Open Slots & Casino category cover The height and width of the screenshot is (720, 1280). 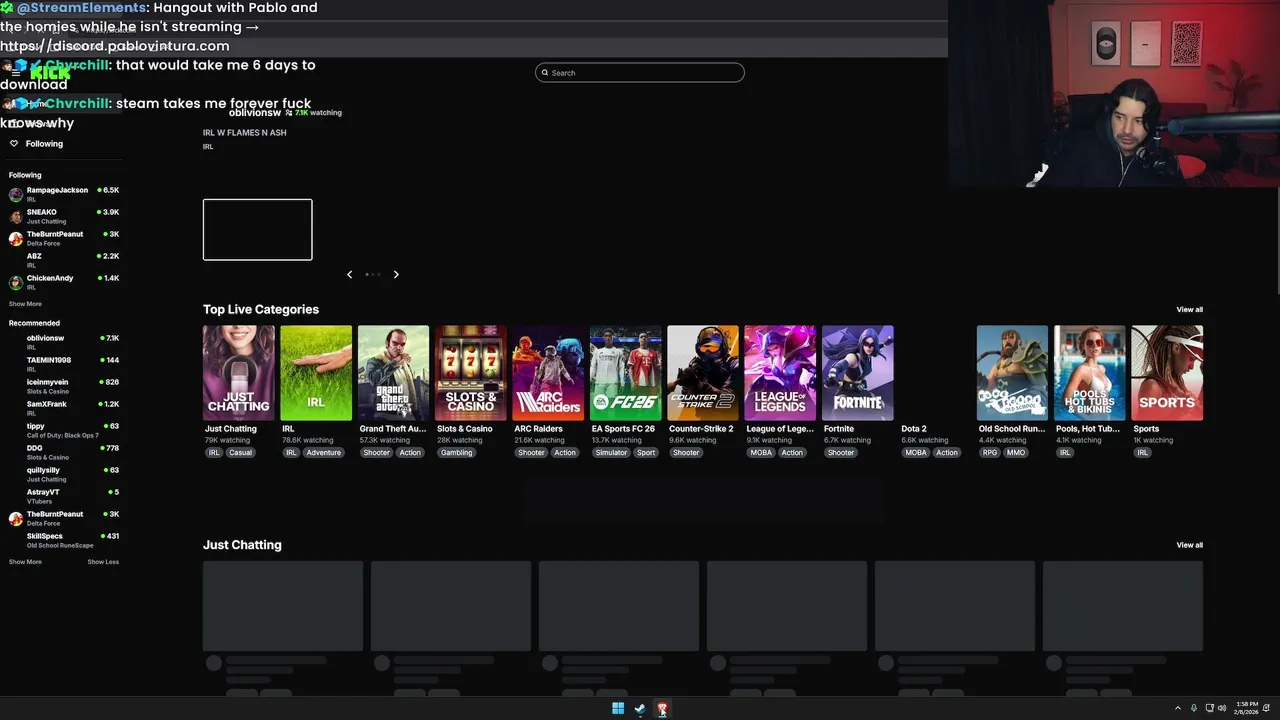[471, 373]
